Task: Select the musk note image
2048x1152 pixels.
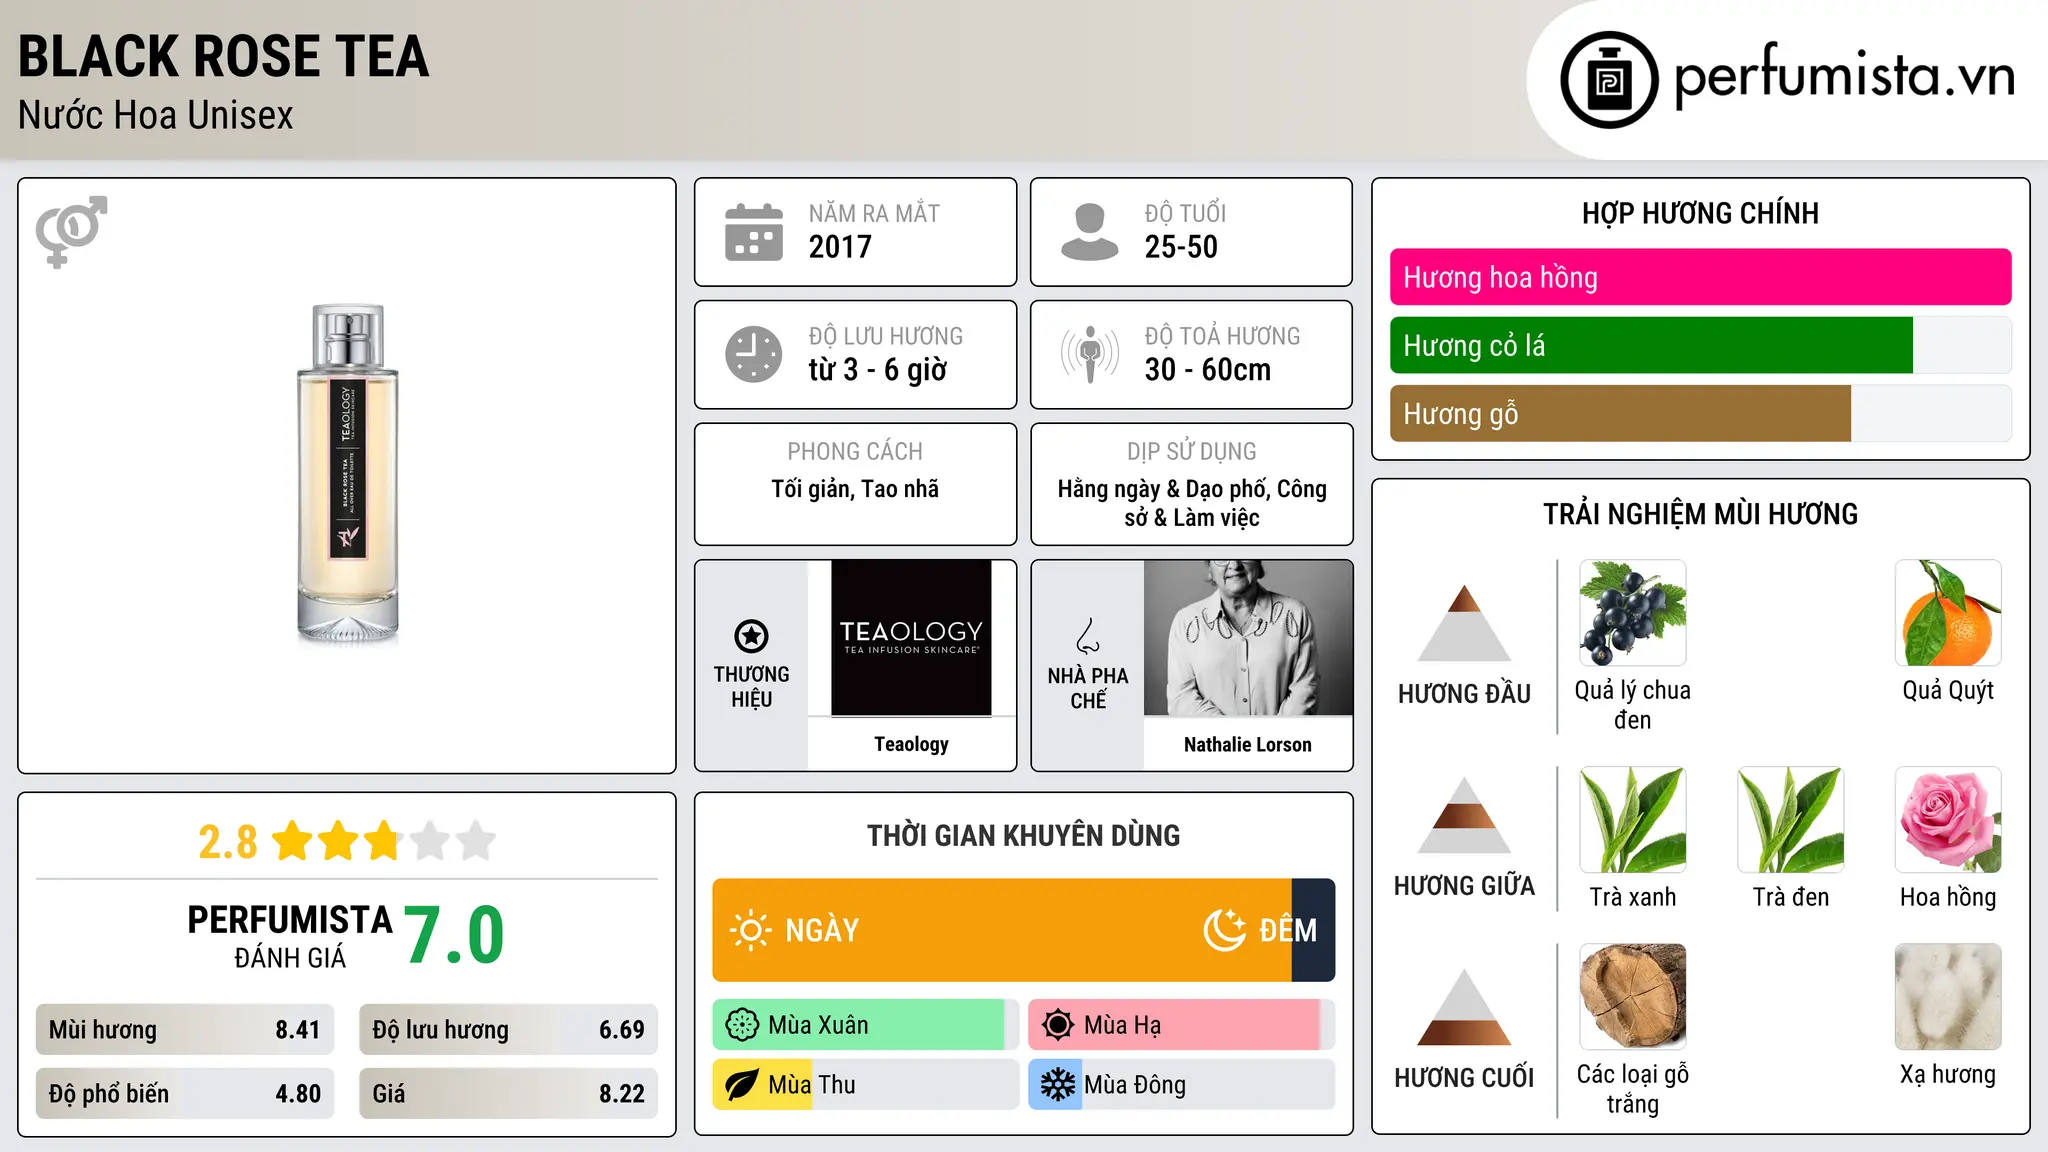Action: [x=1948, y=997]
